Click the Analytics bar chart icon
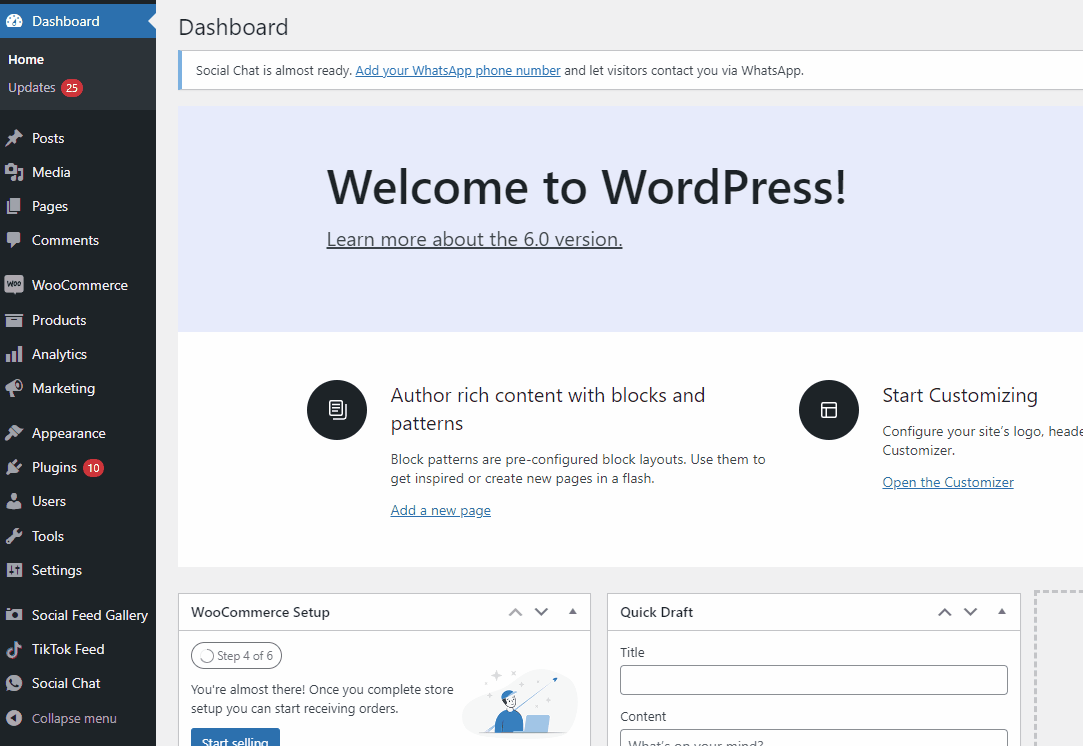 14,354
